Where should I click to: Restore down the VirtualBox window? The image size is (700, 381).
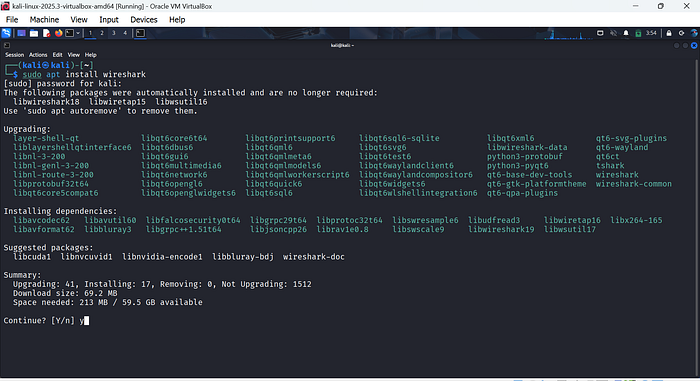pyautogui.click(x=661, y=6)
